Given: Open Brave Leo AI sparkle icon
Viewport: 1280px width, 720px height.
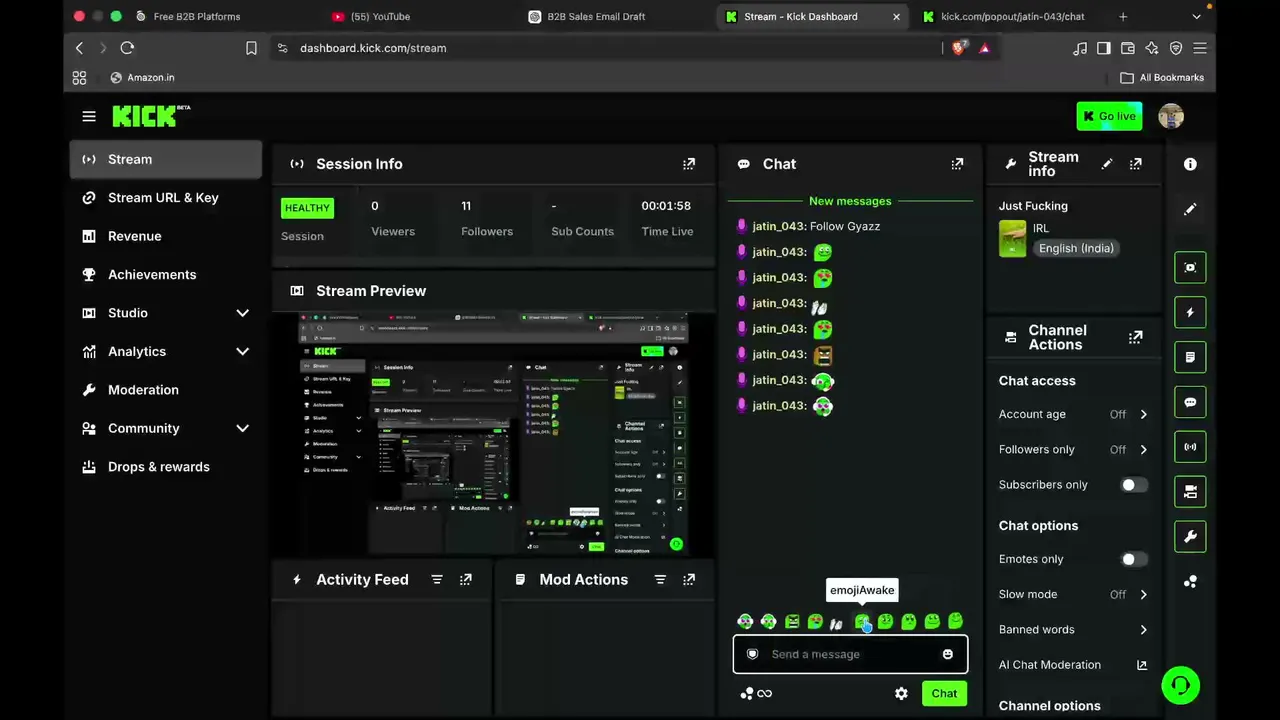Looking at the screenshot, I should coord(1152,48).
